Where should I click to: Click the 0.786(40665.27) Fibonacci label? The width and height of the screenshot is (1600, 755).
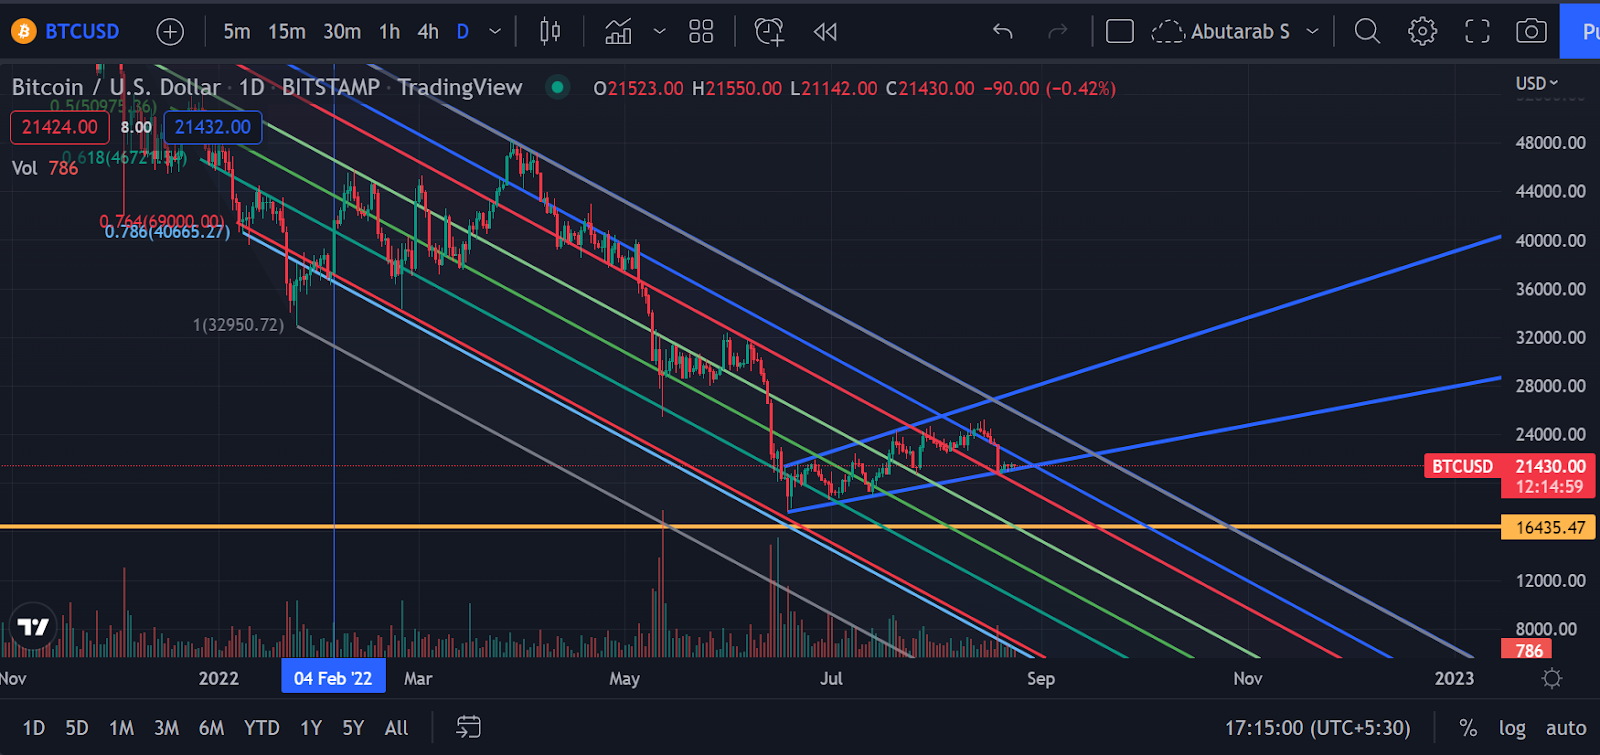click(167, 232)
